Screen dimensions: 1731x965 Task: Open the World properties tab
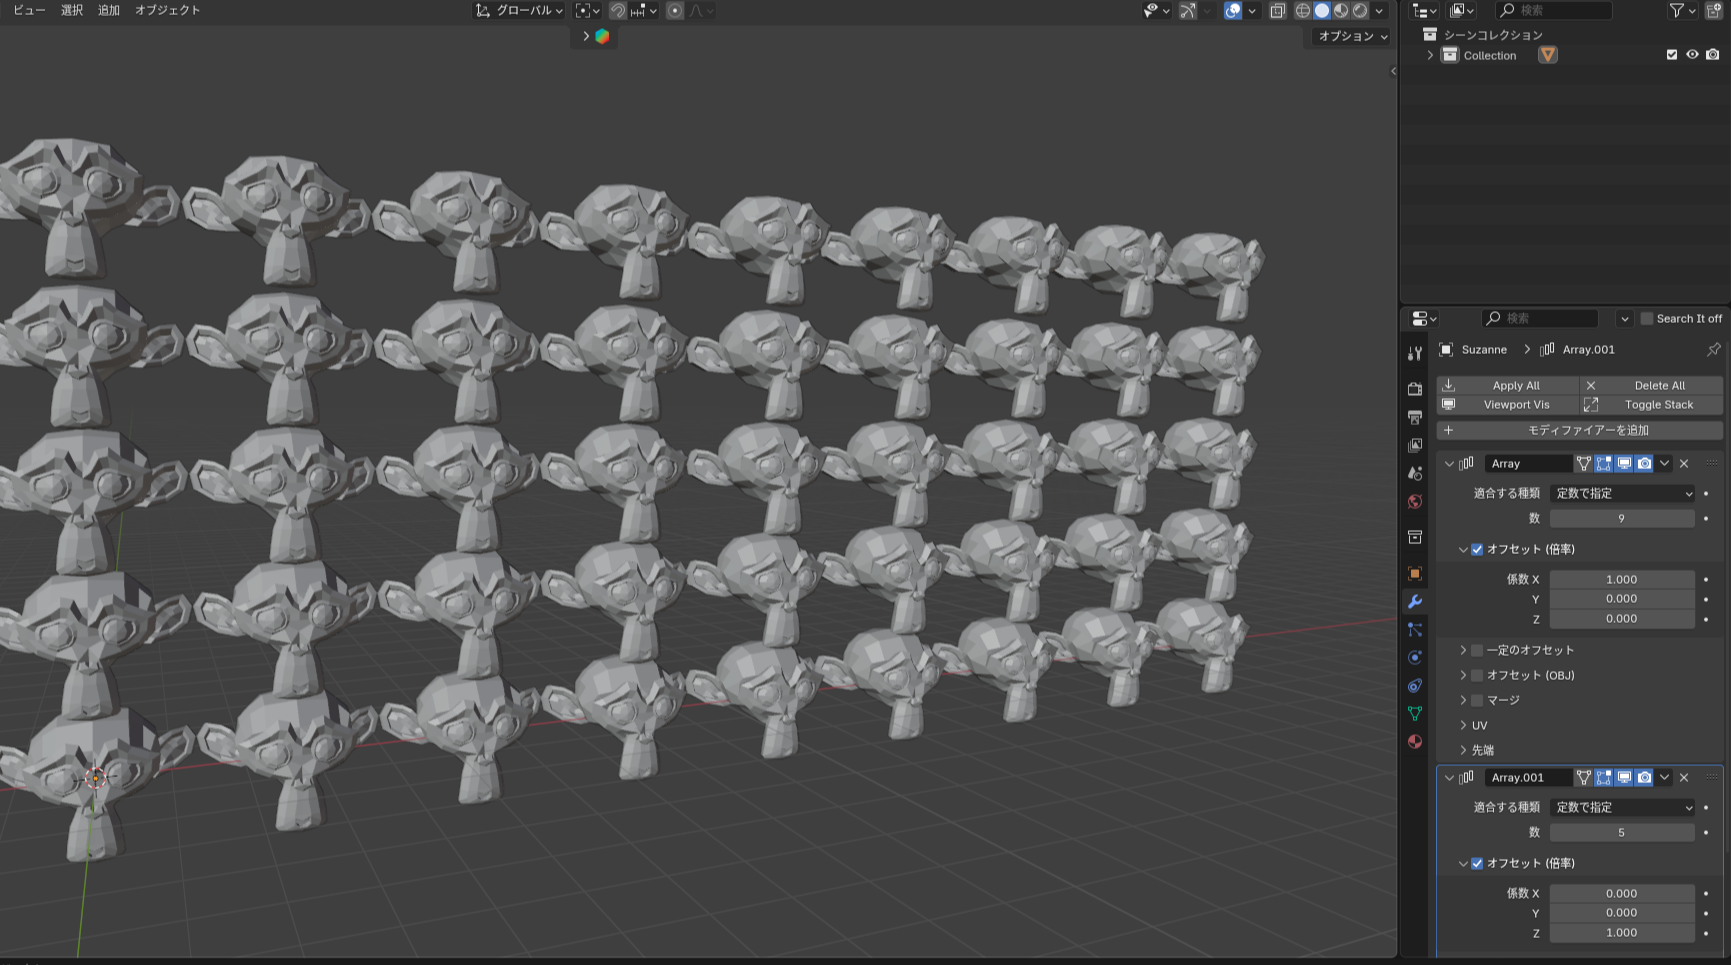point(1415,501)
